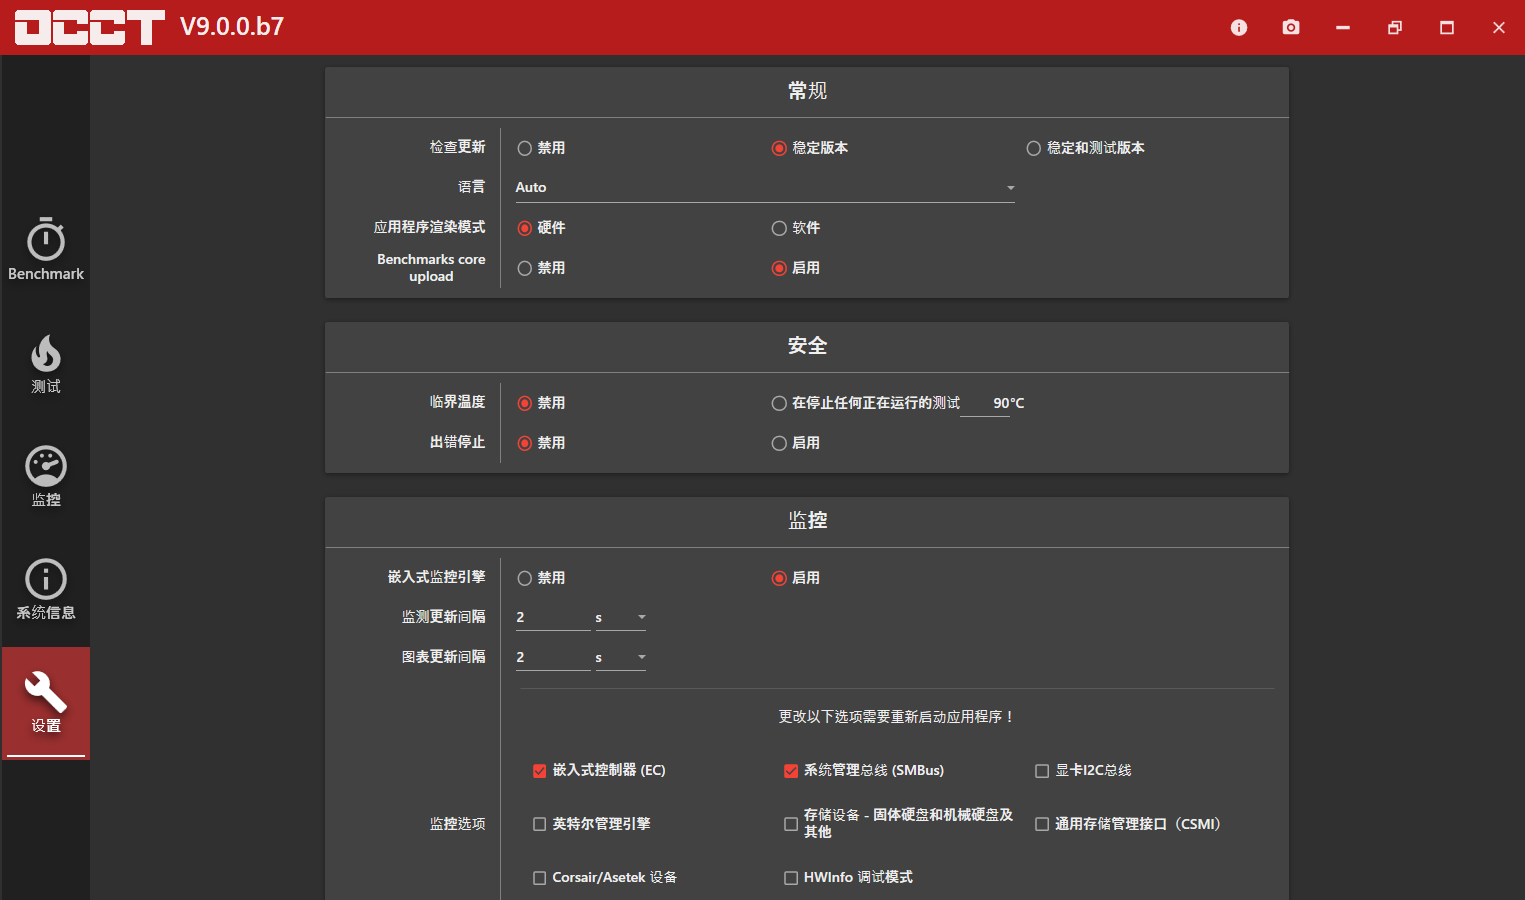1525x900 pixels.
Task: Click the 监控选项 label
Action: coord(457,824)
